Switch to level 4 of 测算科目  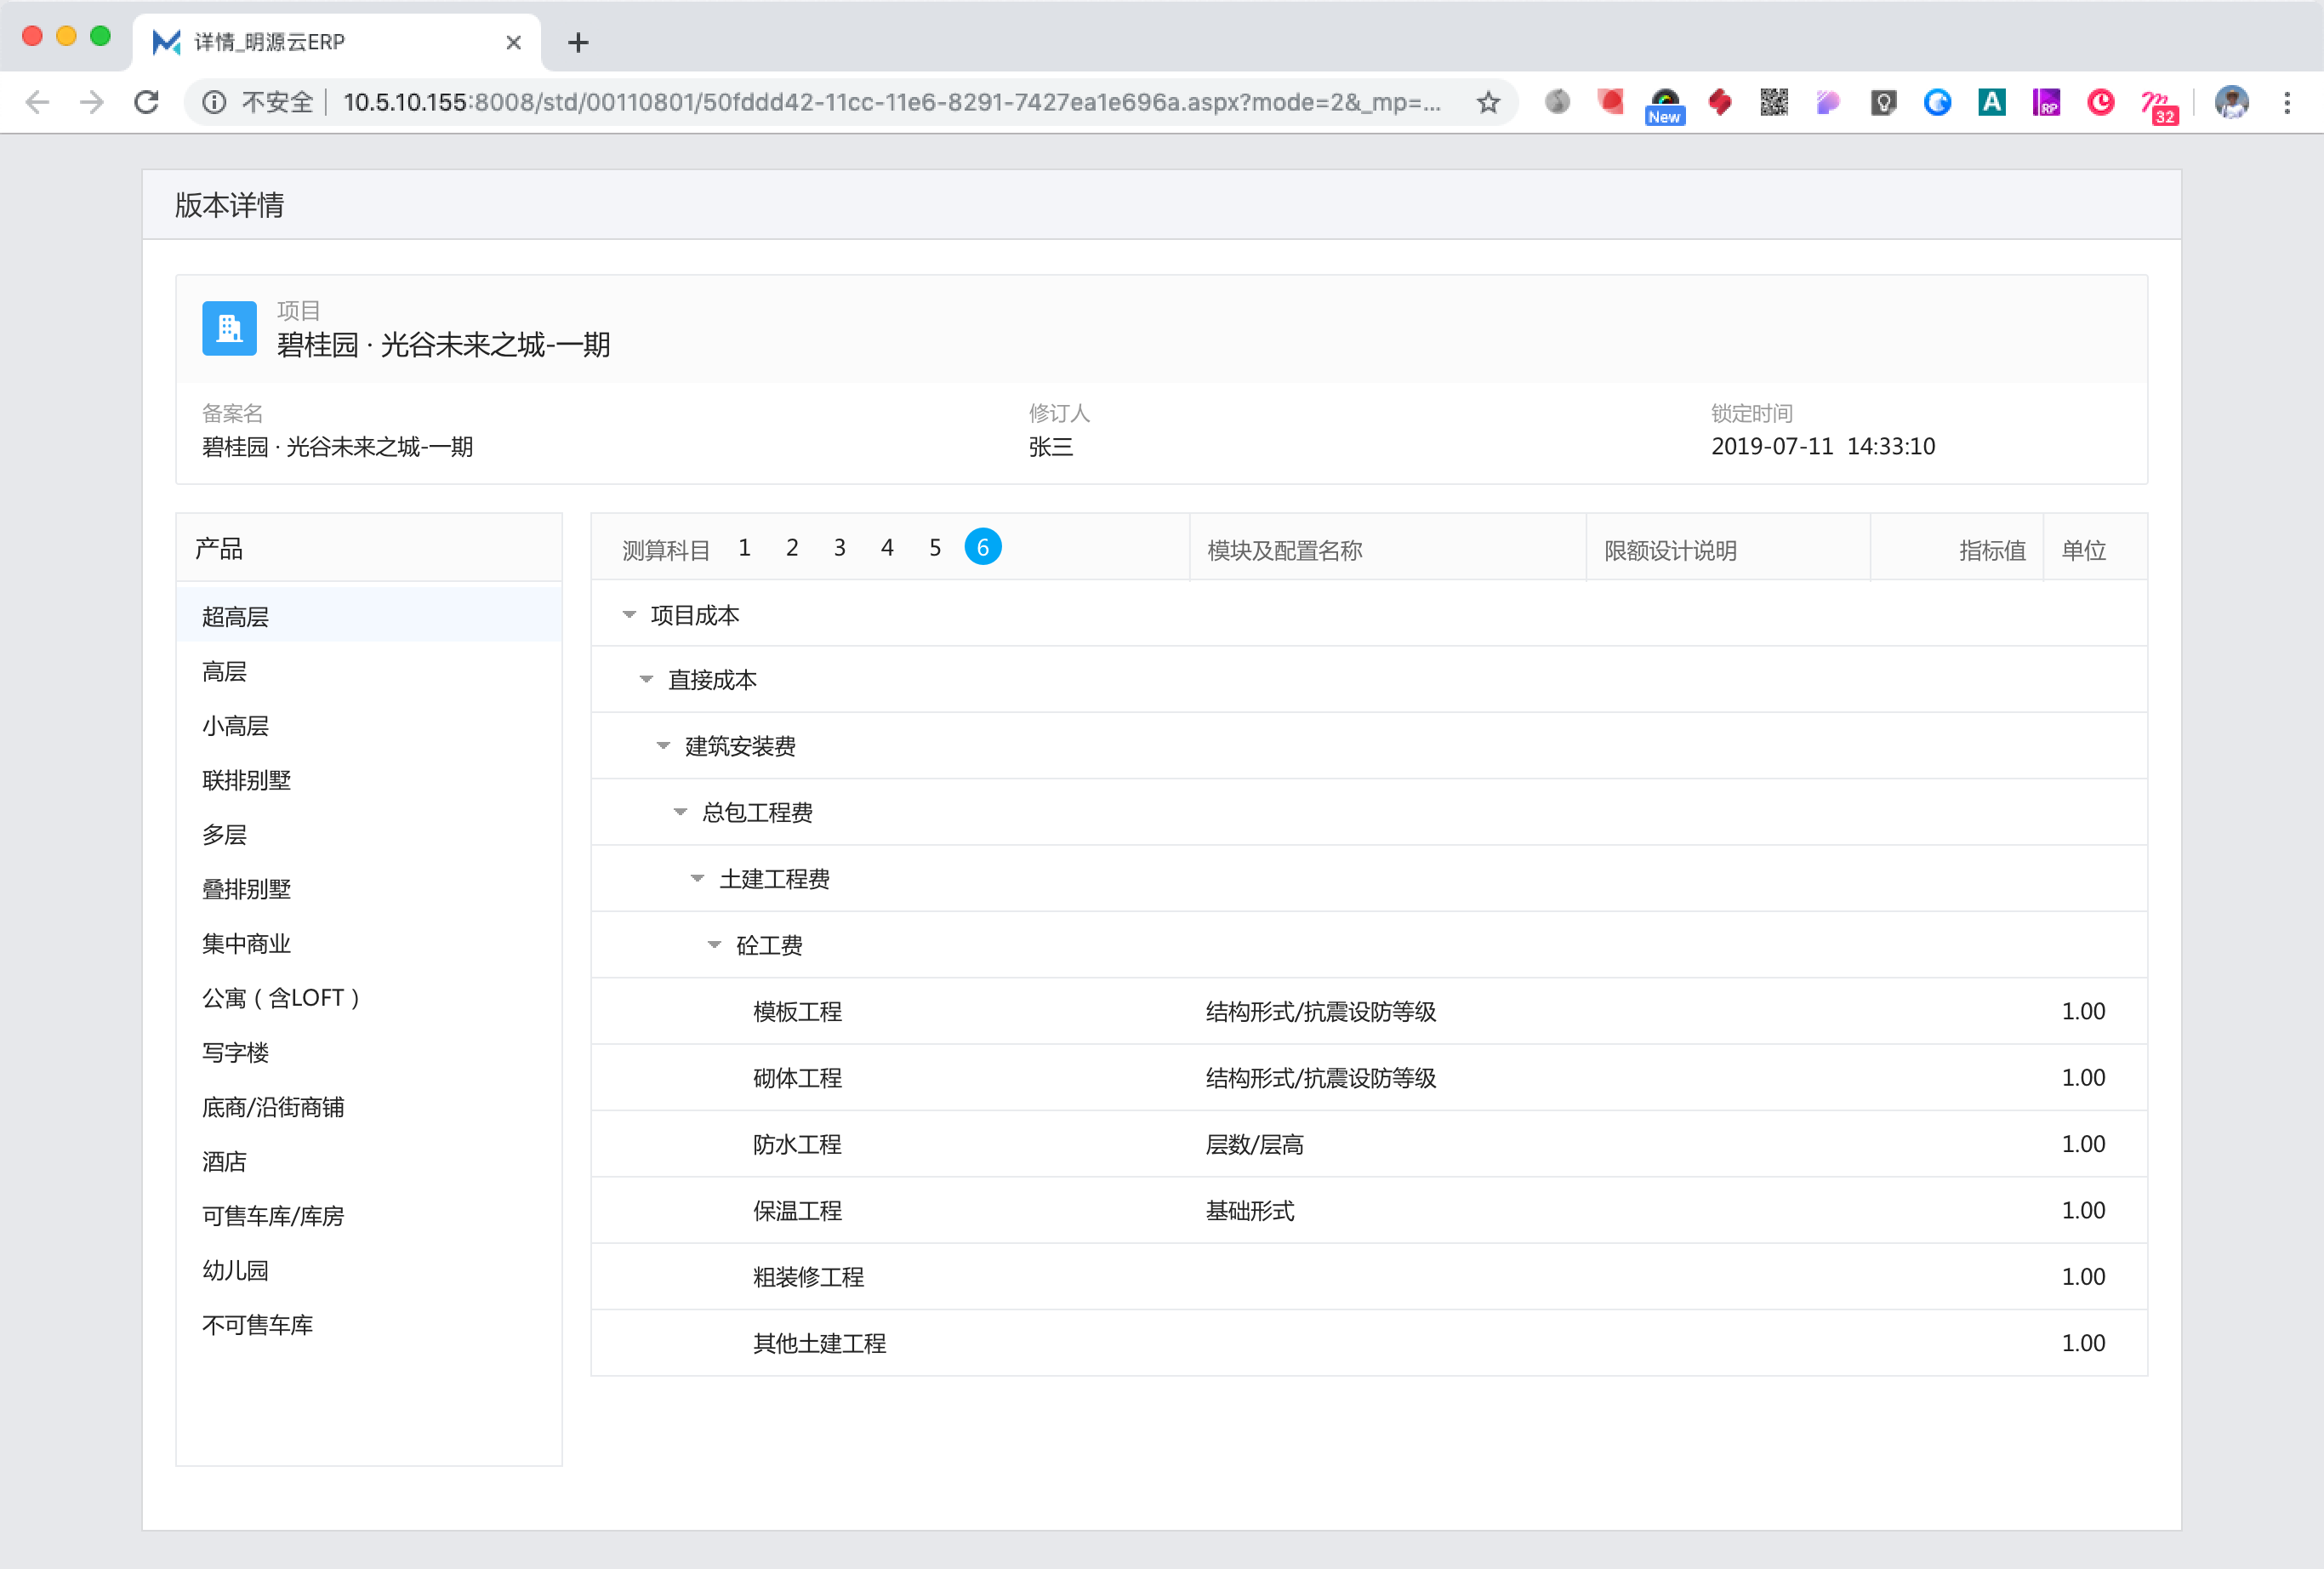click(887, 548)
